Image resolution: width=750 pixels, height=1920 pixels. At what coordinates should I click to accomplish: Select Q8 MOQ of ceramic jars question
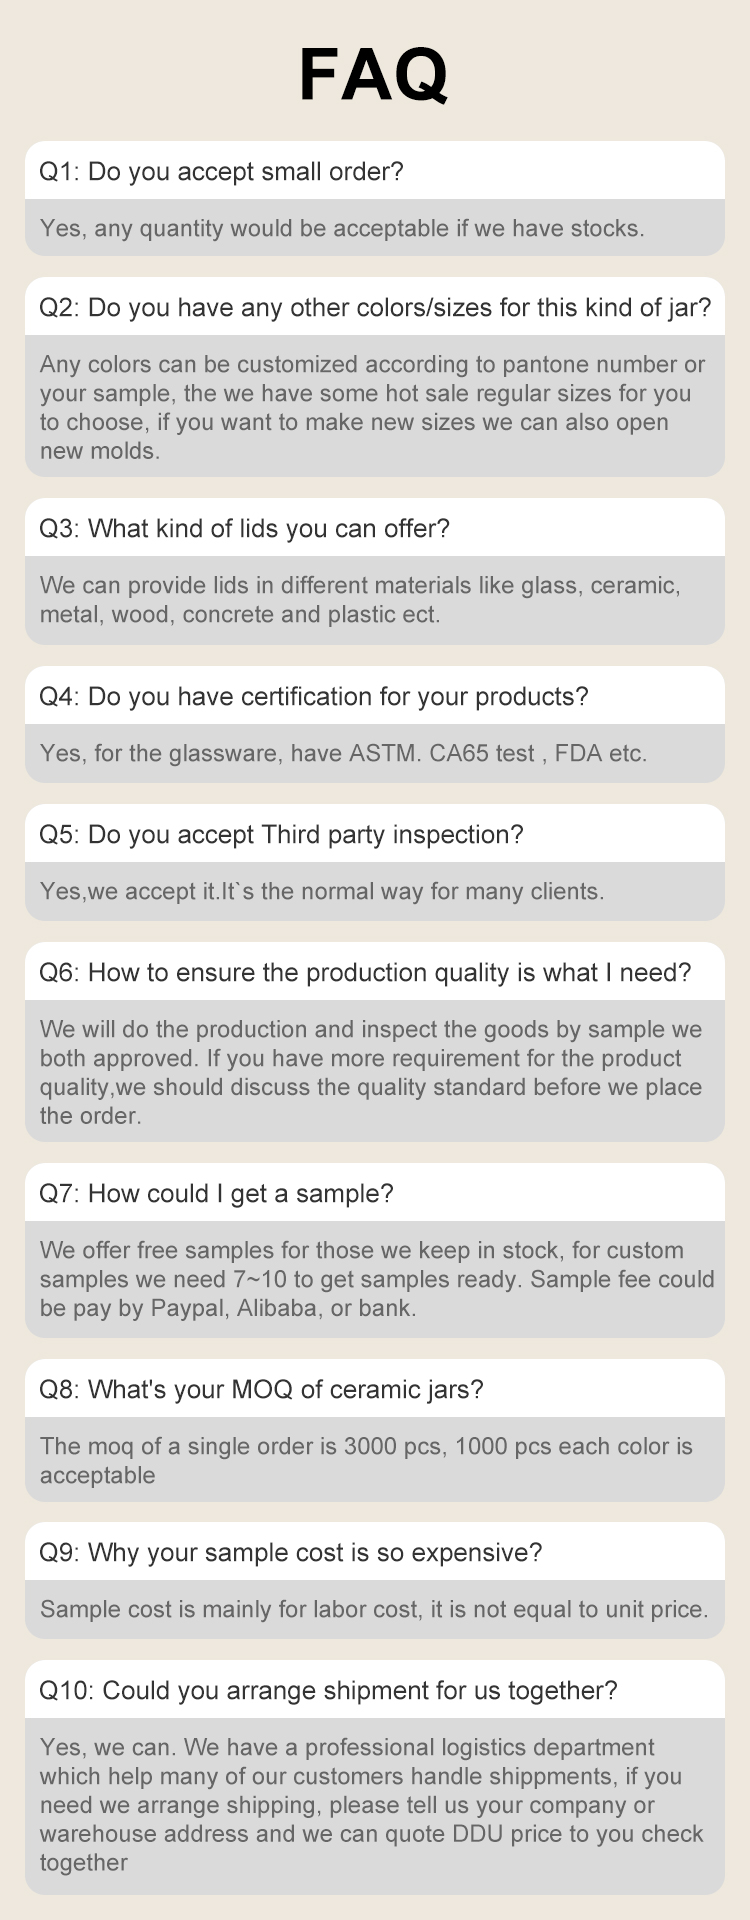pyautogui.click(x=261, y=1390)
